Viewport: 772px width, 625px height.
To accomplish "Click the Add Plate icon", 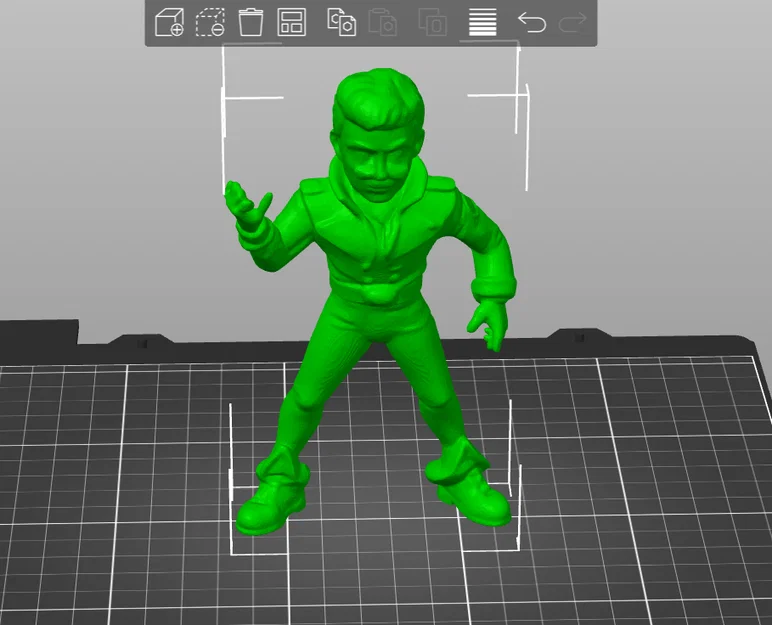I will (x=169, y=23).
